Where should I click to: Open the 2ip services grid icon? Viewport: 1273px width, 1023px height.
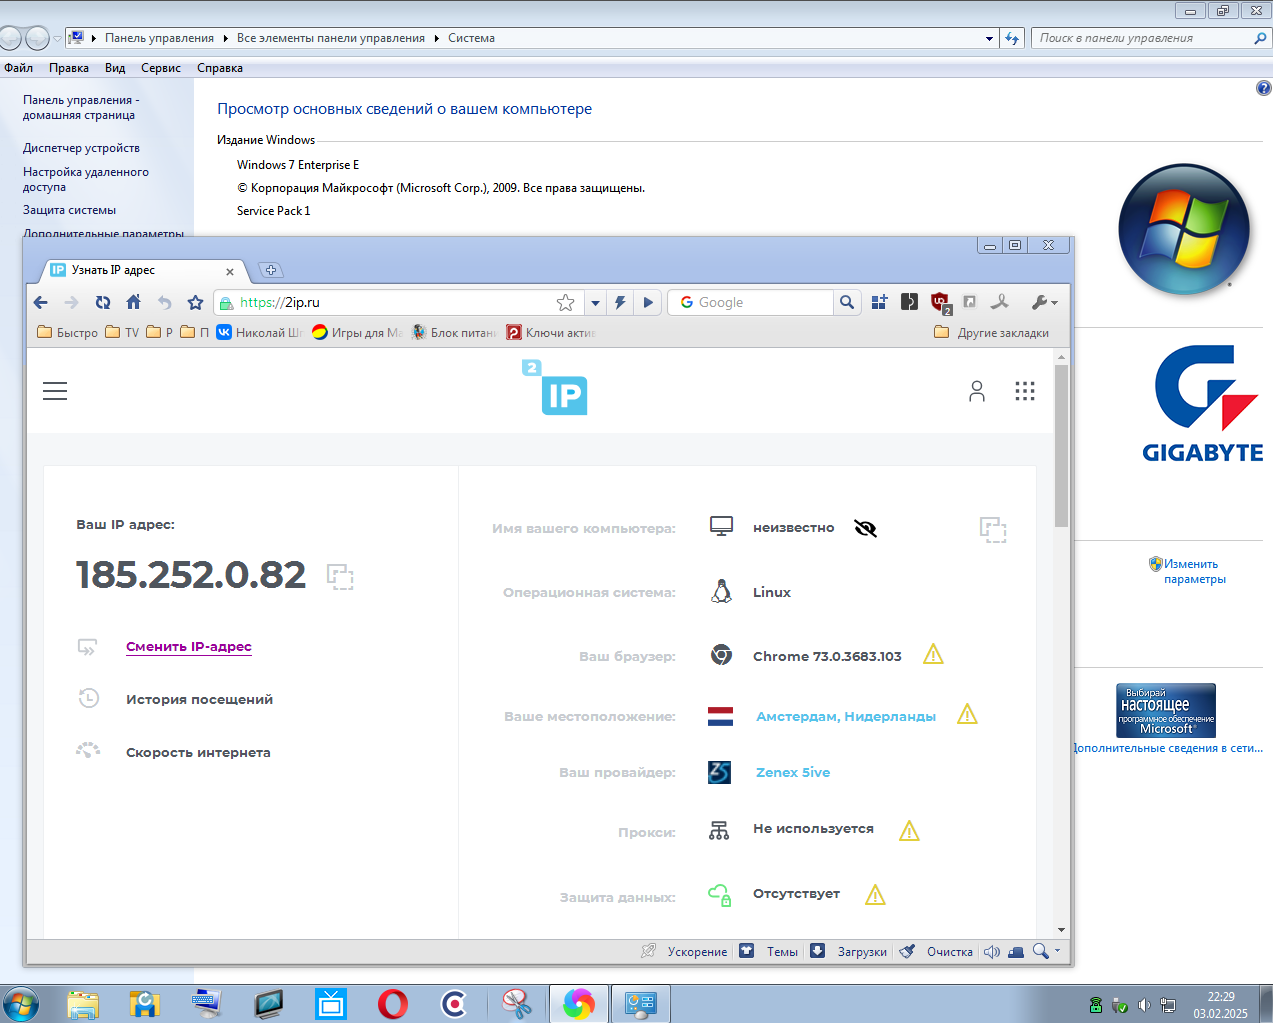(x=1025, y=391)
